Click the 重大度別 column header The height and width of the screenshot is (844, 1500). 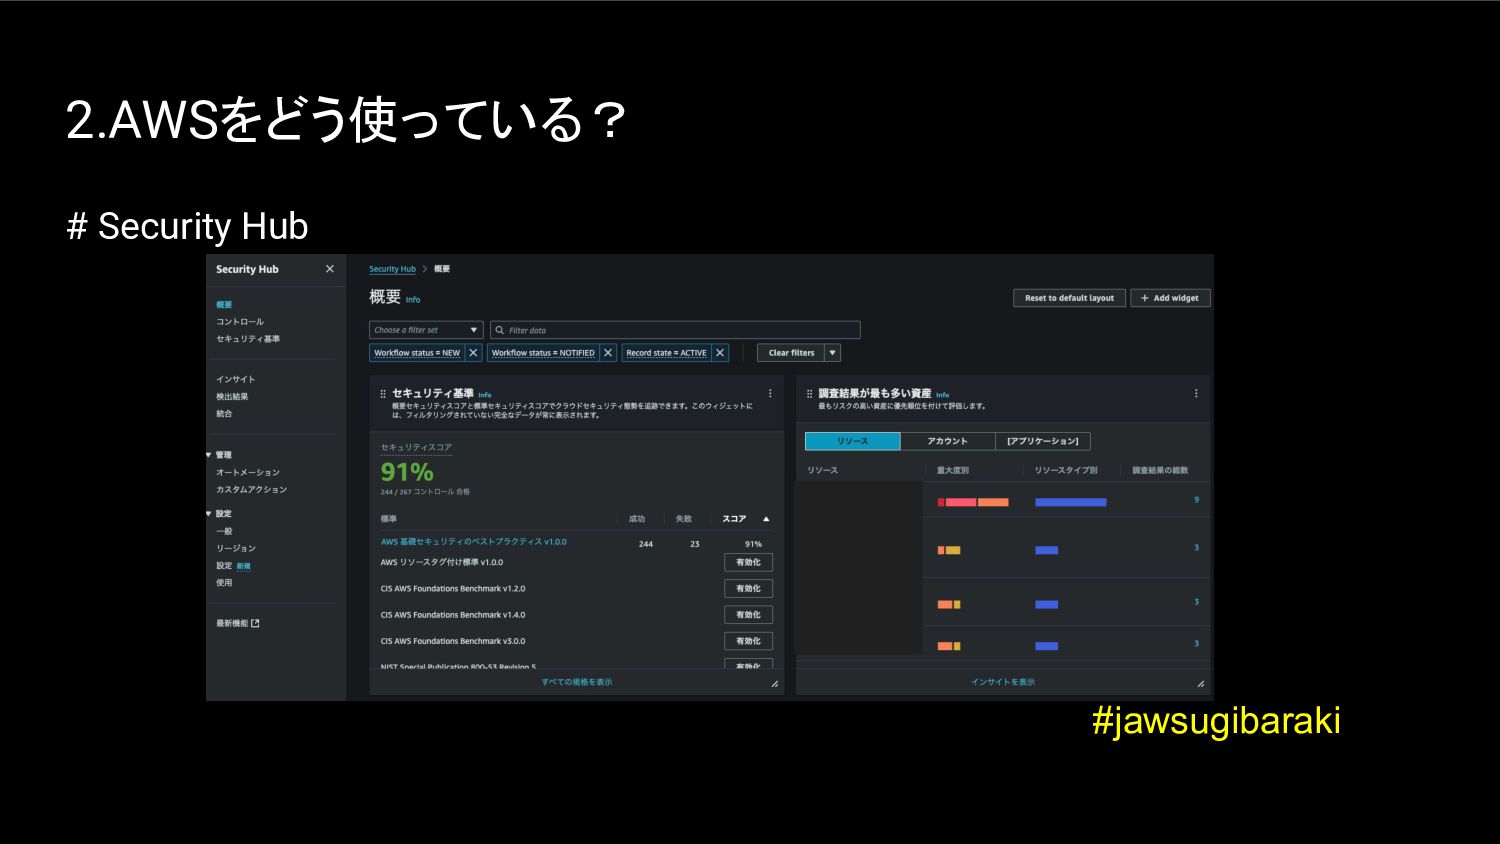[x=952, y=470]
